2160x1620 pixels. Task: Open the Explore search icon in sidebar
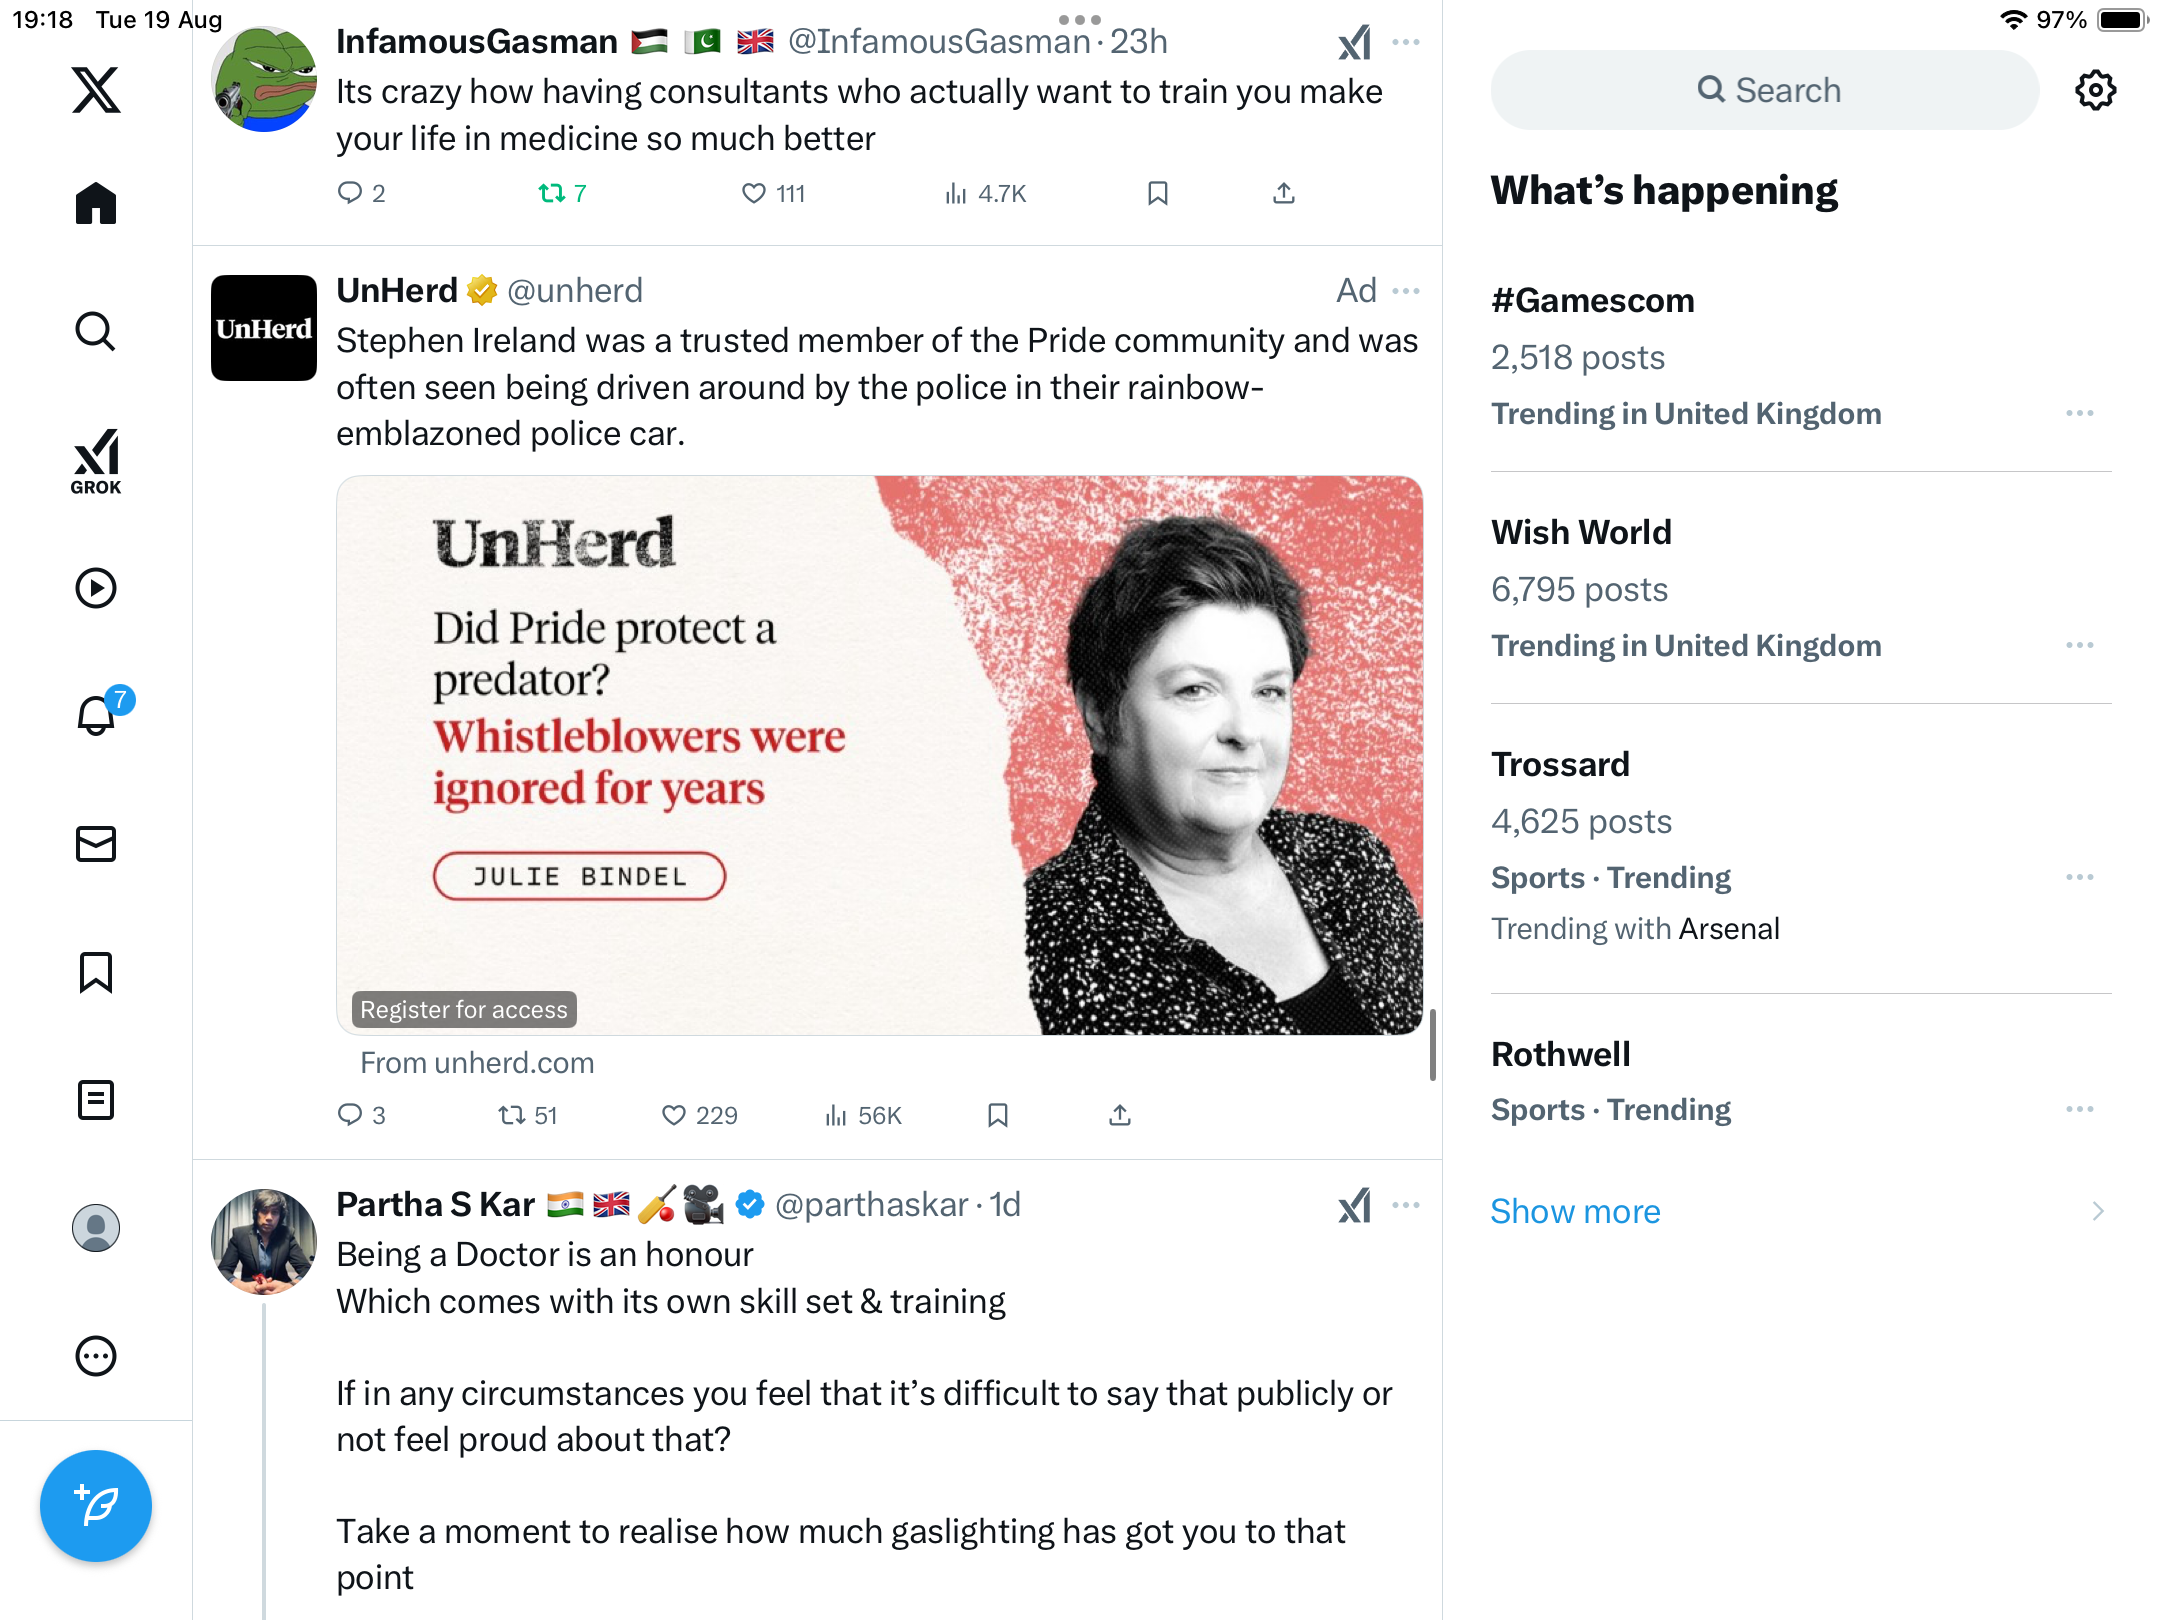tap(96, 331)
